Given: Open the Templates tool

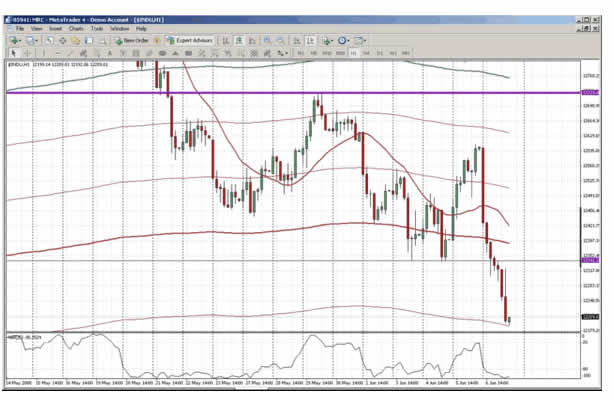Looking at the screenshot, I should [x=358, y=40].
